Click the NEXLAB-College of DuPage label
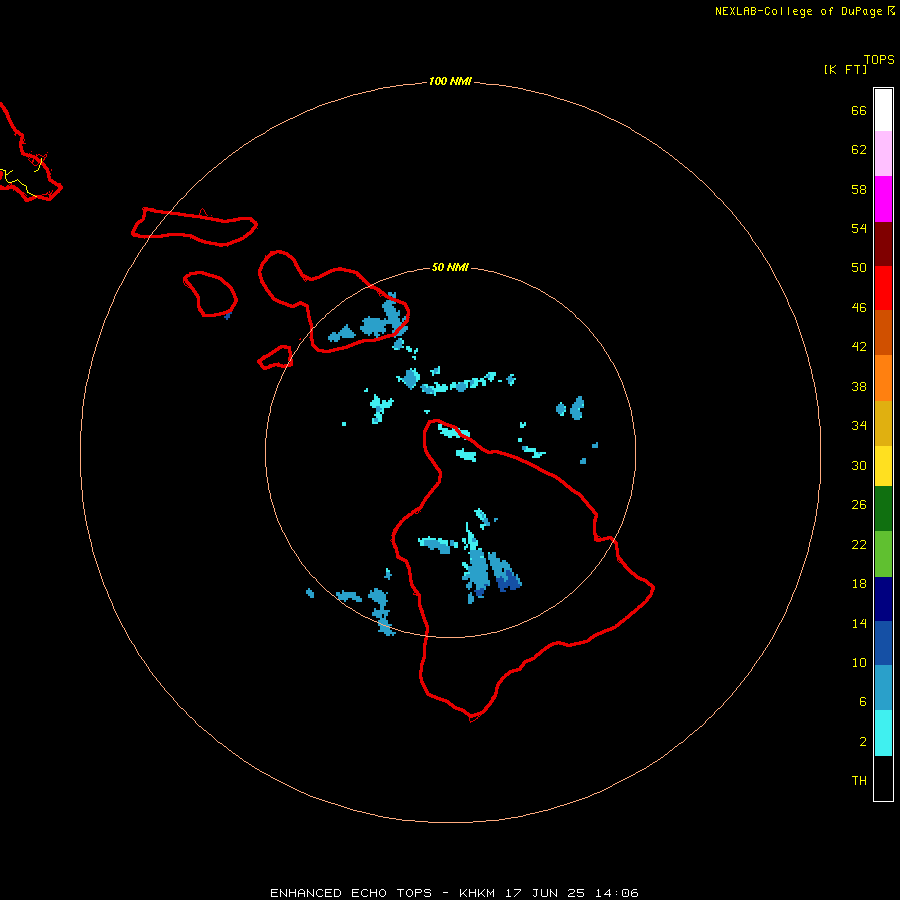 798,11
